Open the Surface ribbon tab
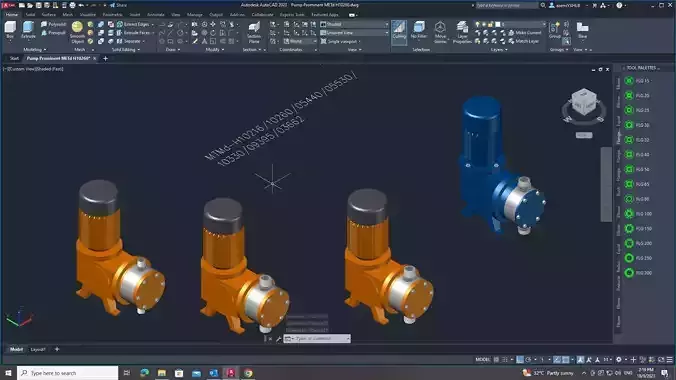Image resolution: width=676 pixels, height=380 pixels. pyautogui.click(x=49, y=15)
